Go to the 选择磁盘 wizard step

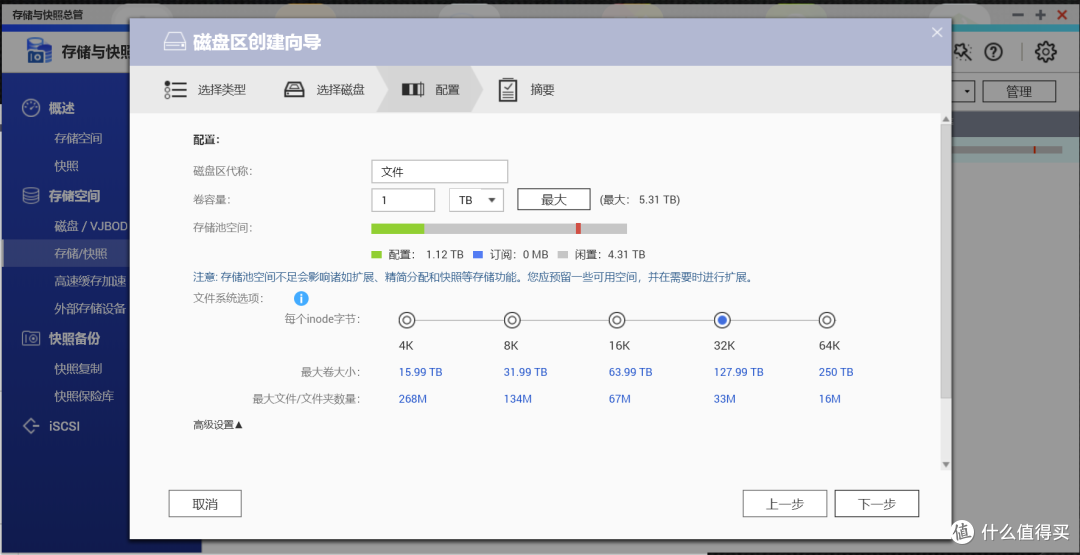point(324,90)
